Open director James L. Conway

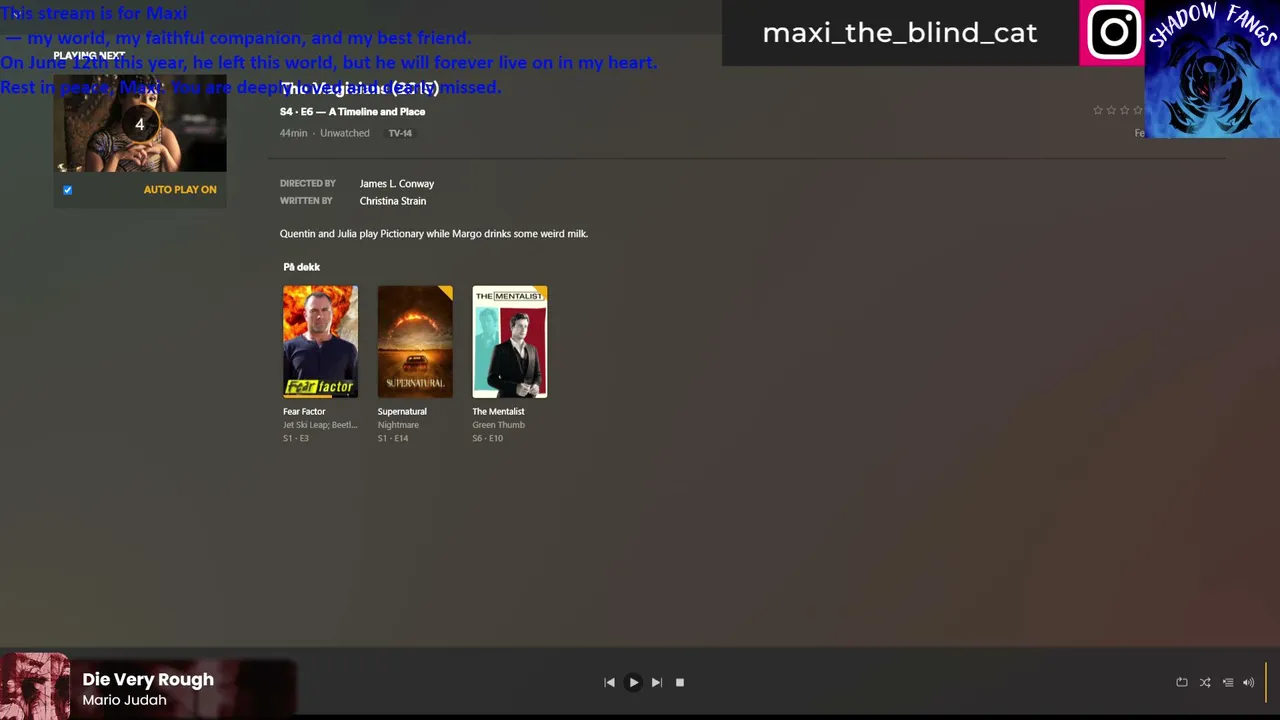pyautogui.click(x=397, y=184)
